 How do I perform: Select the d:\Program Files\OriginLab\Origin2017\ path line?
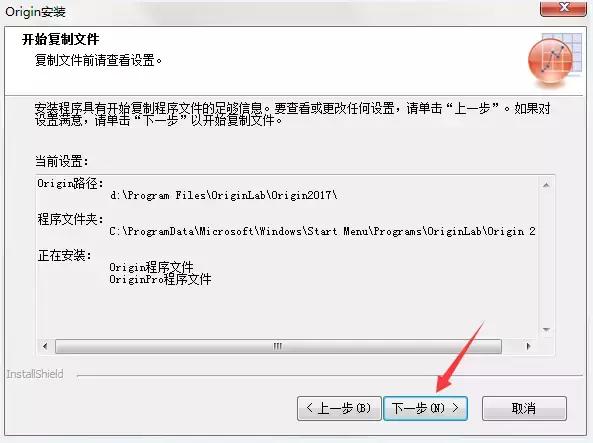click(x=224, y=196)
